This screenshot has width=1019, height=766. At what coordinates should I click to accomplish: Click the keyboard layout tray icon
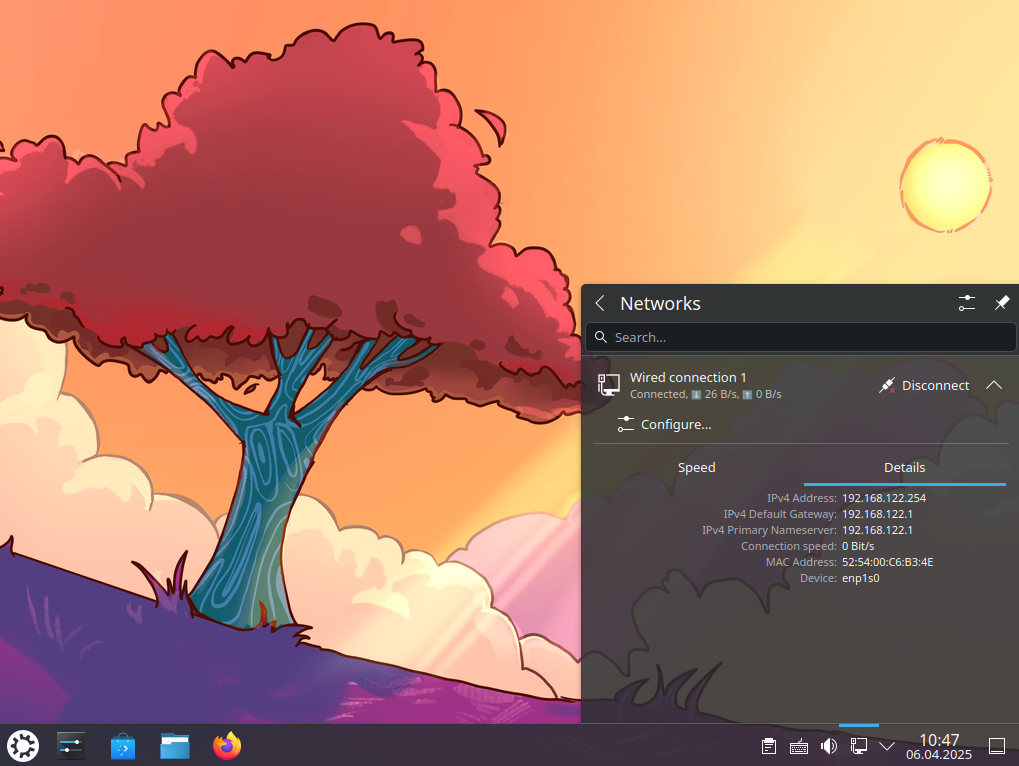(799, 746)
